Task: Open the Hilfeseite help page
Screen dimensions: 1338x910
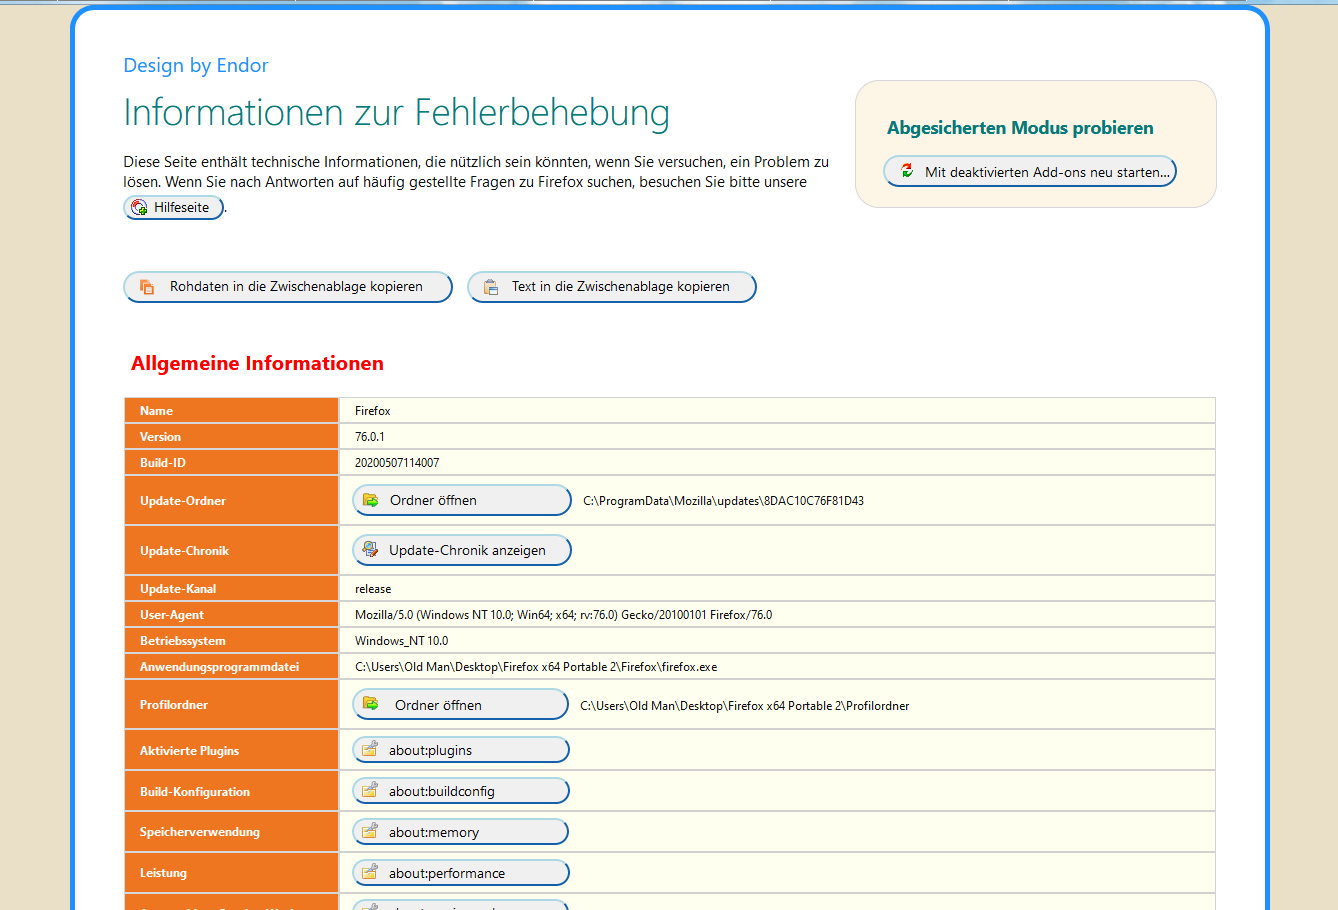Action: point(181,208)
